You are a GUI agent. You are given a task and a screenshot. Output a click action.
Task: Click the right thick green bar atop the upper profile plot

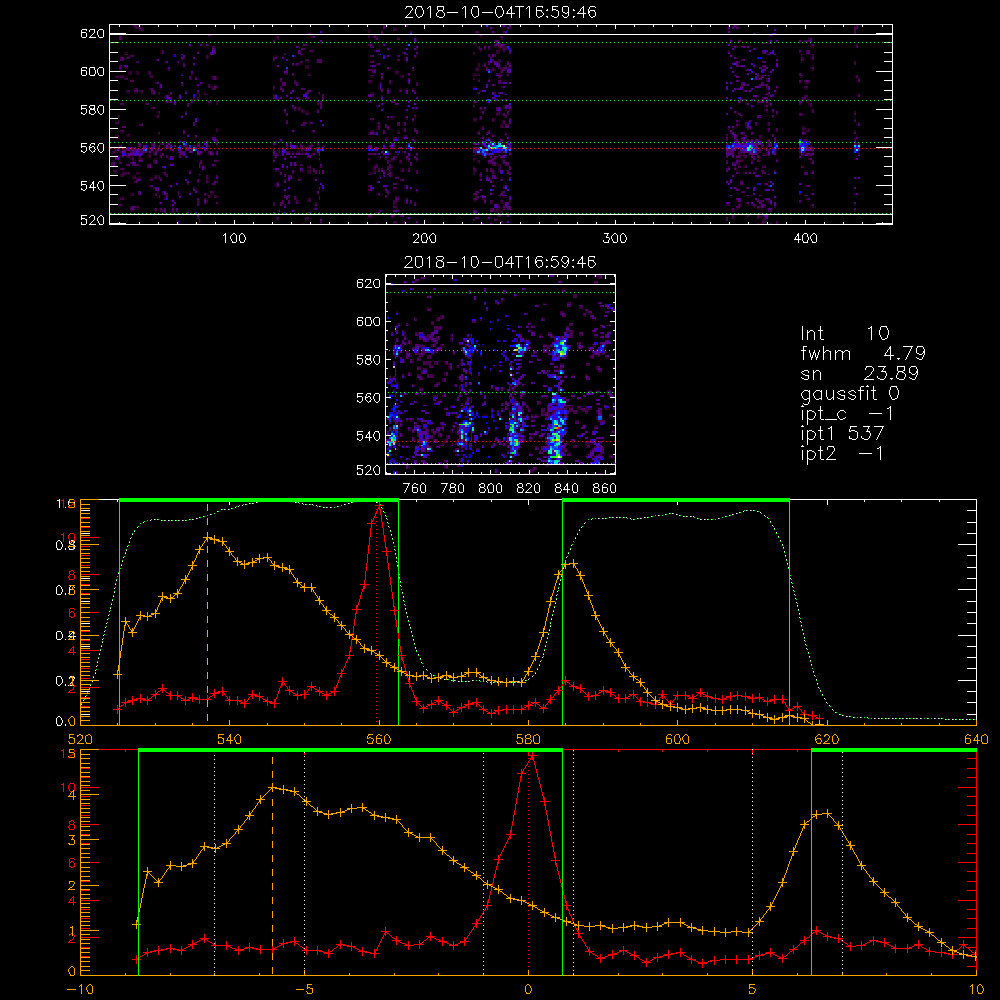[676, 500]
